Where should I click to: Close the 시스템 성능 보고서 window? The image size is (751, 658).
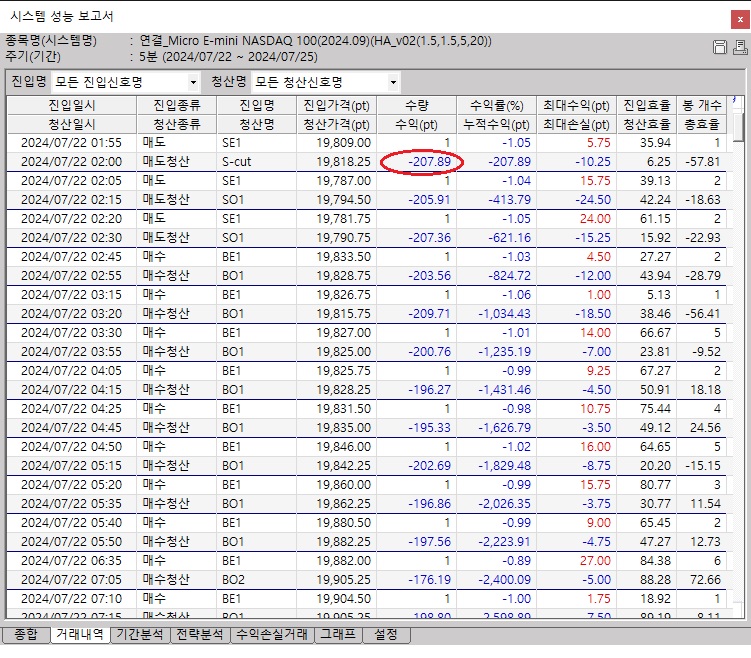735,16
